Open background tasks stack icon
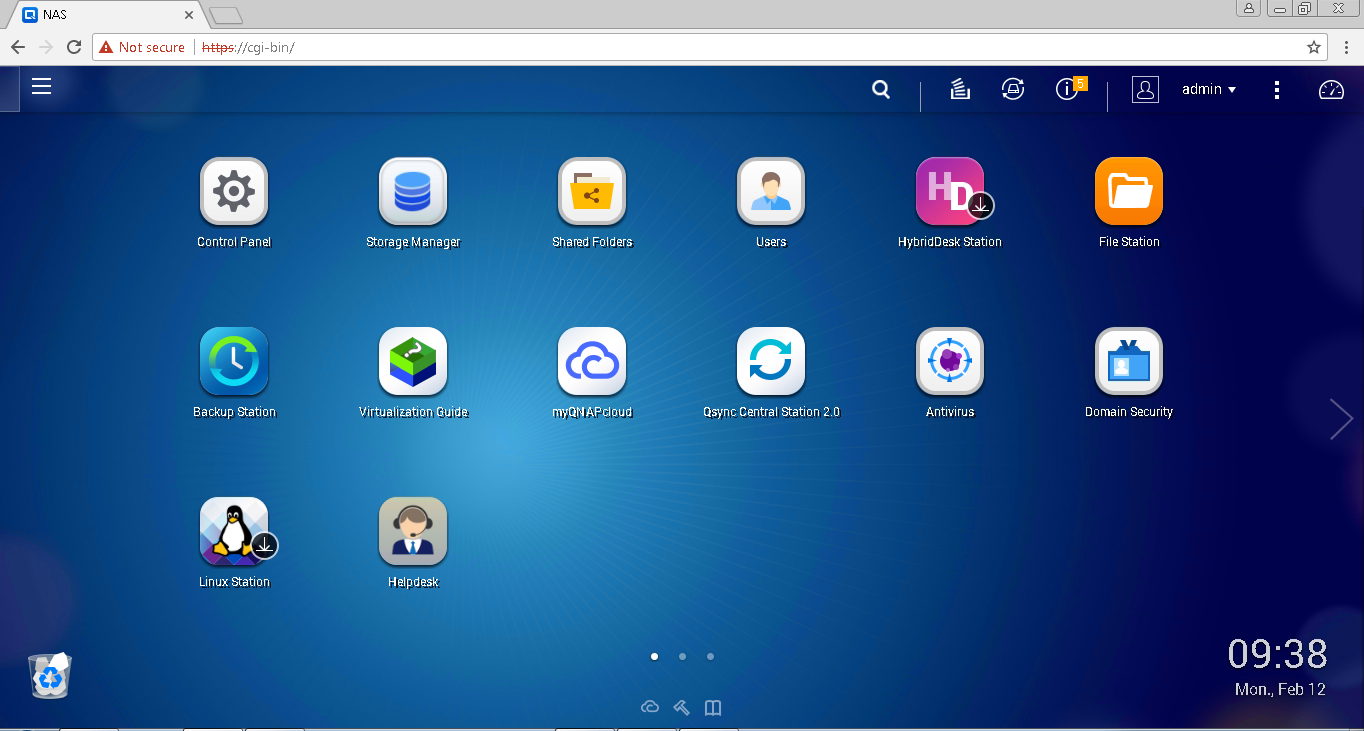Screen dimensions: 1364x731 pos(960,89)
